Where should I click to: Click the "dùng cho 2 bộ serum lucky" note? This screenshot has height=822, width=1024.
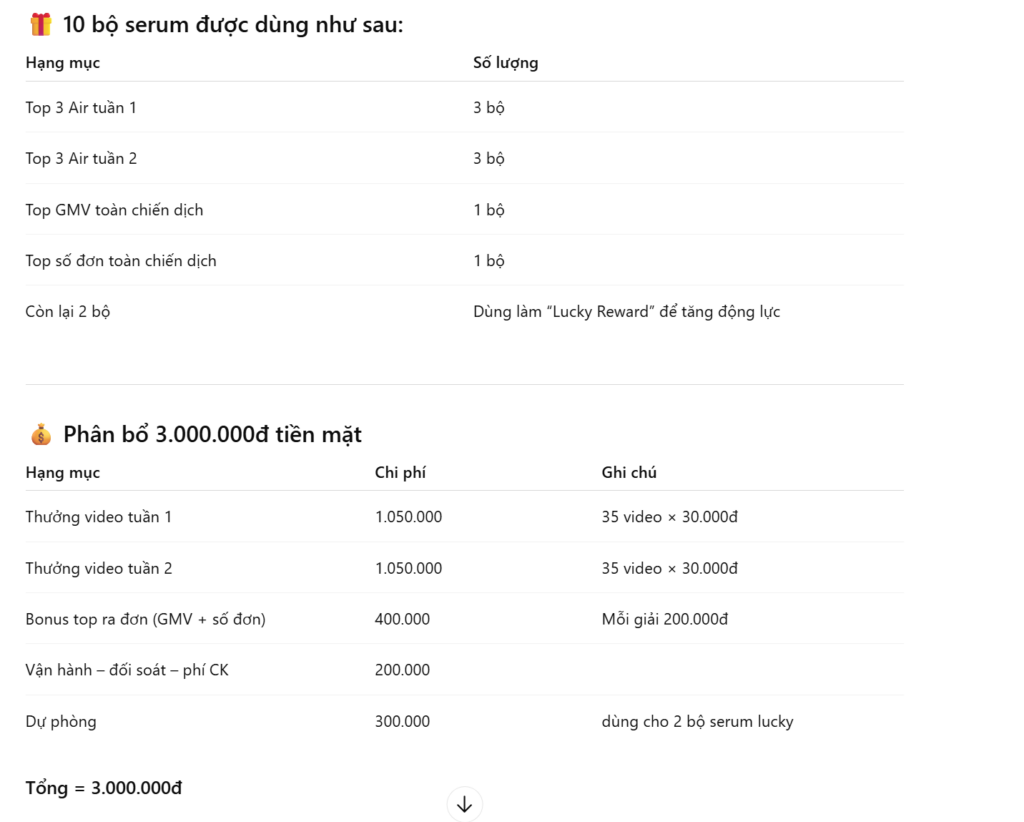point(697,722)
